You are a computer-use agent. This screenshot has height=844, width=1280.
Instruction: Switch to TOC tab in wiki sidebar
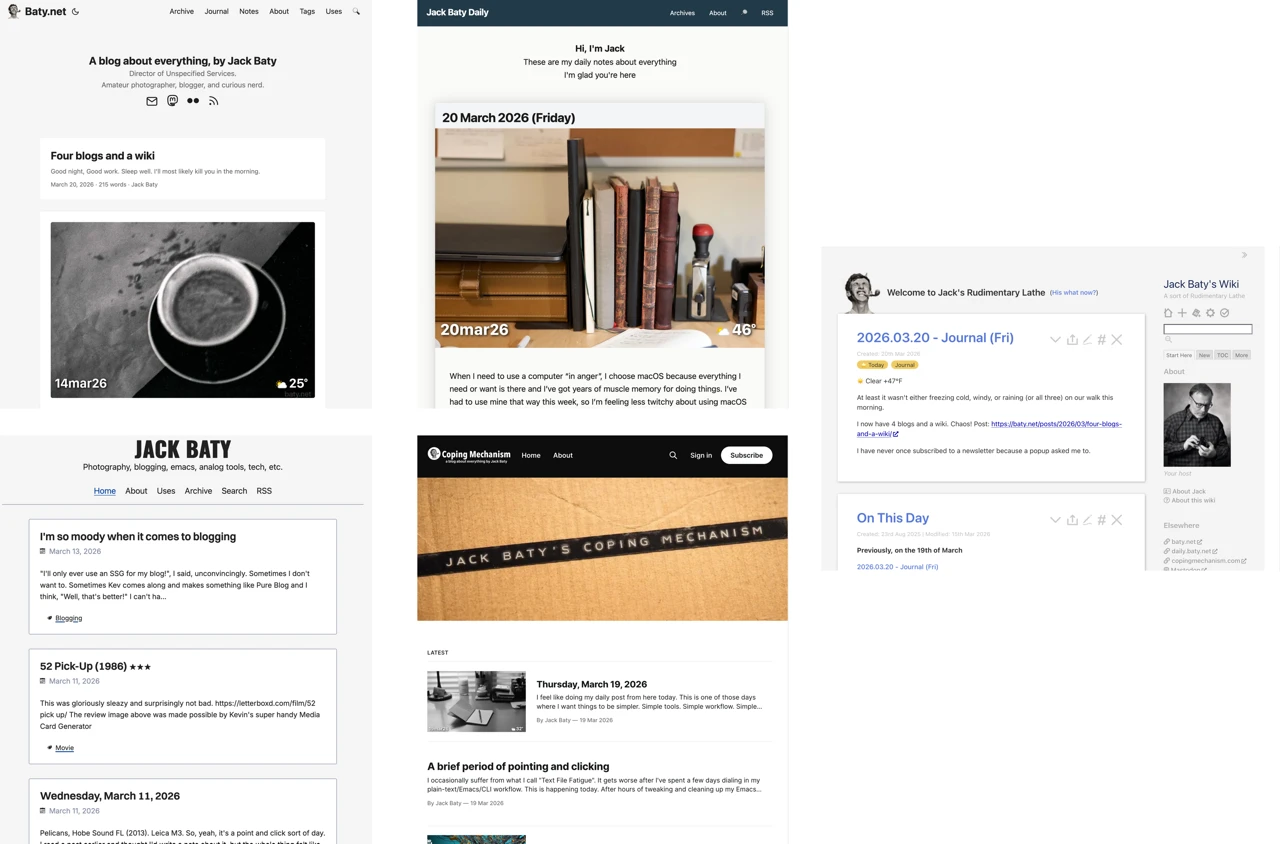tap(1222, 355)
